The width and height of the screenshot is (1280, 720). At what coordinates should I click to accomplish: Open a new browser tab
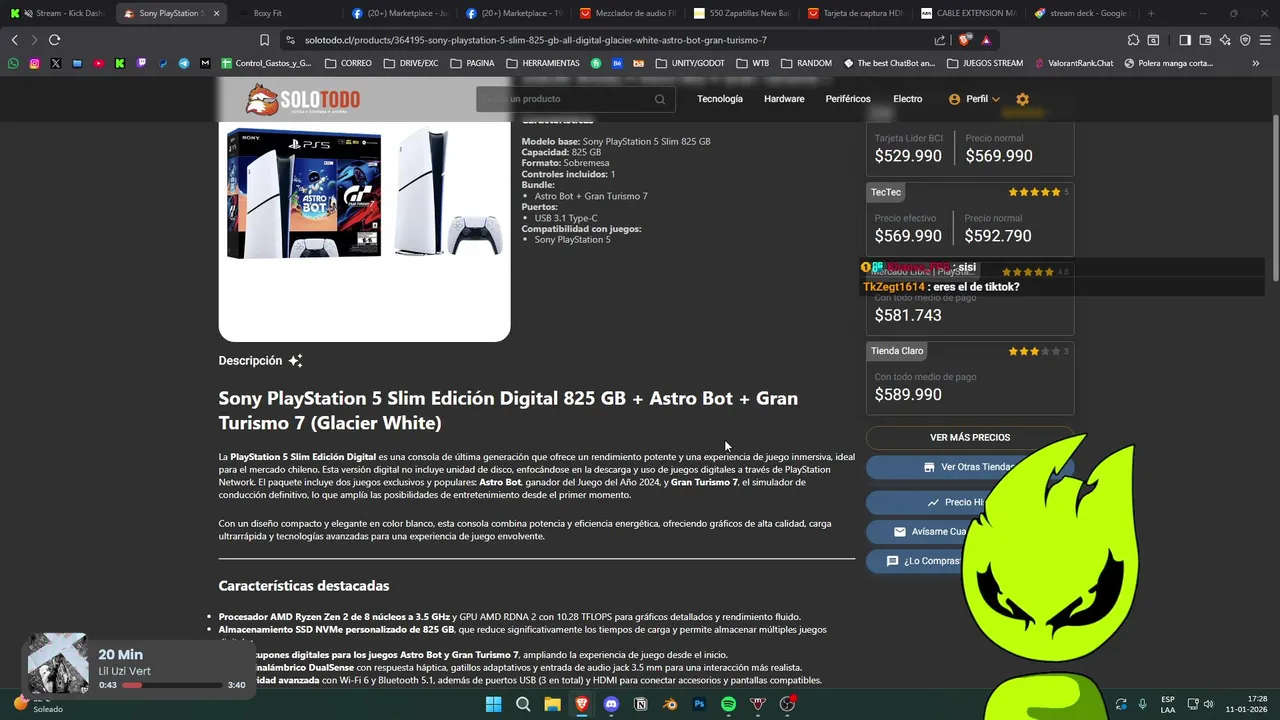pos(1151,13)
